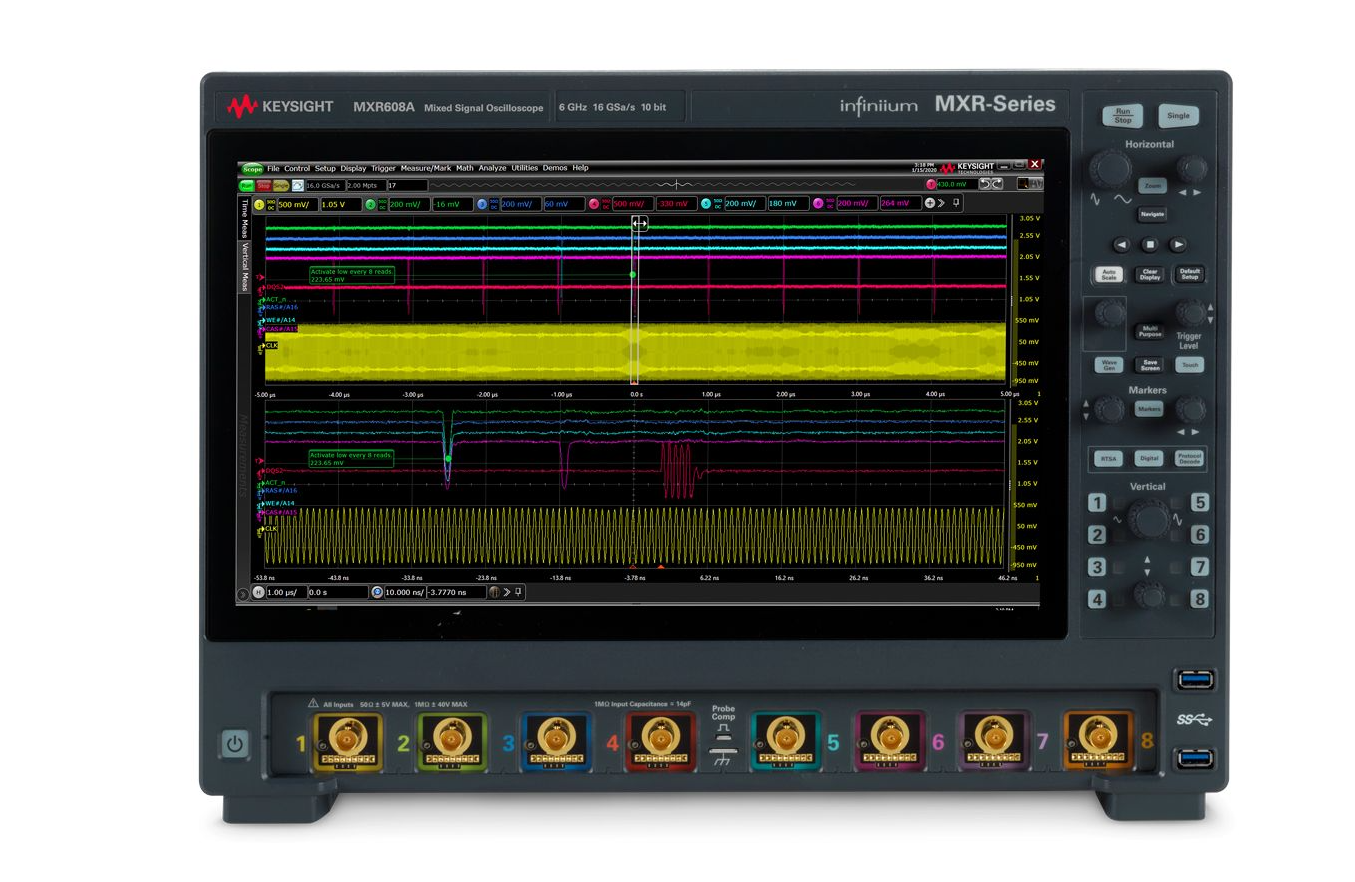The height and width of the screenshot is (882, 1355).
Task: Click the navigation play-backward arrow key
Action: [1122, 243]
